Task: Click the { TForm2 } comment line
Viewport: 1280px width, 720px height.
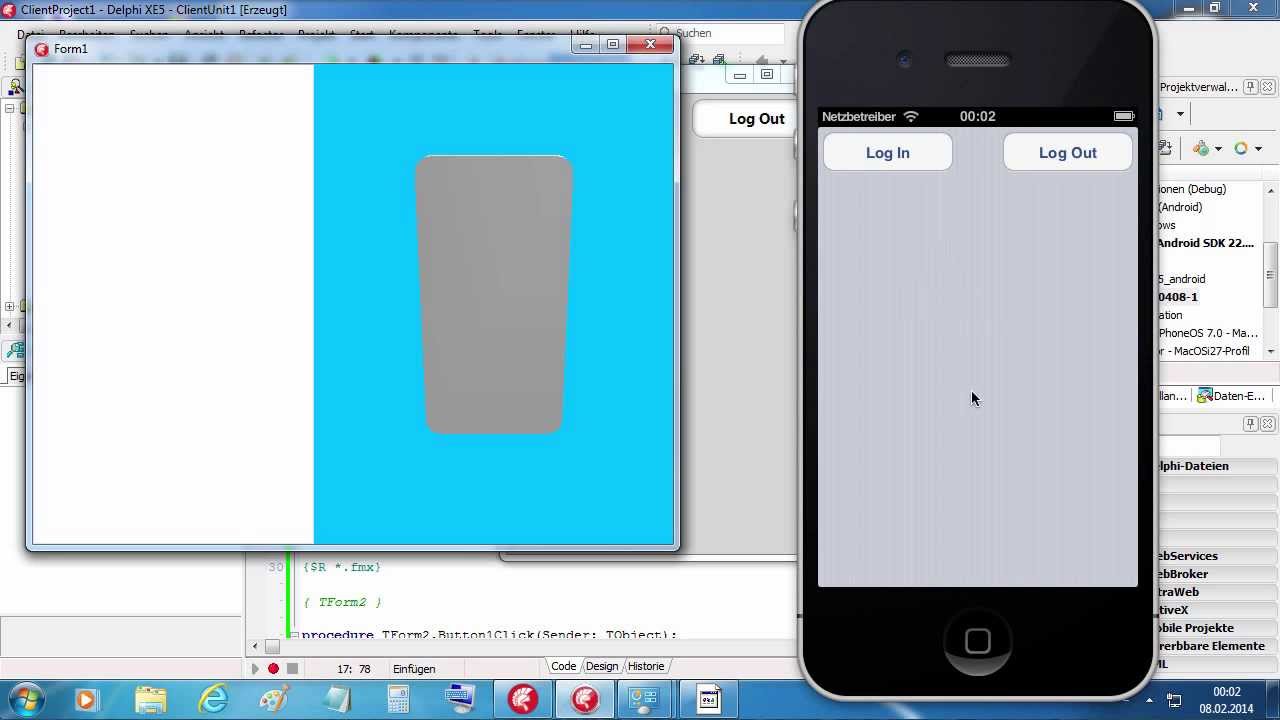Action: pyautogui.click(x=342, y=603)
